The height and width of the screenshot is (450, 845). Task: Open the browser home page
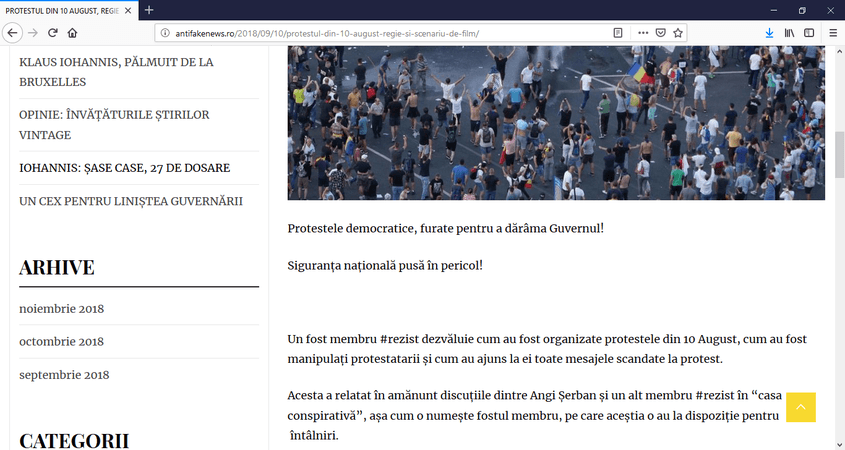click(72, 33)
